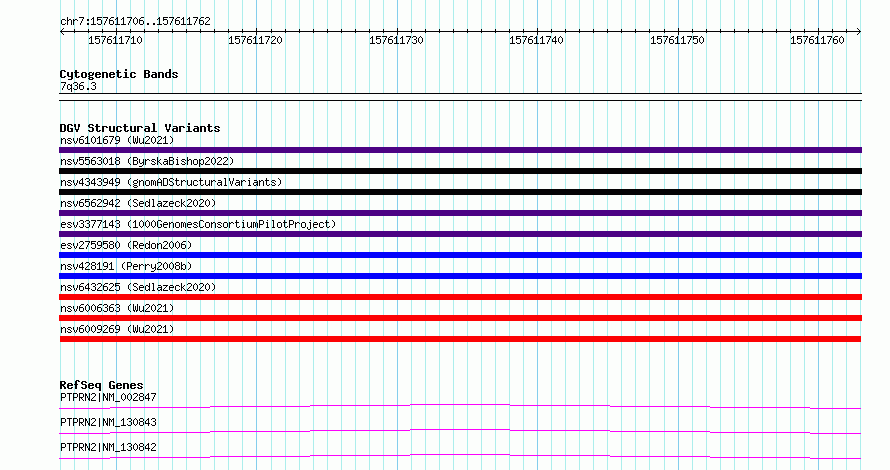Click nsv6009269 (Wu2021) variant label
The image size is (890, 470).
117,329
